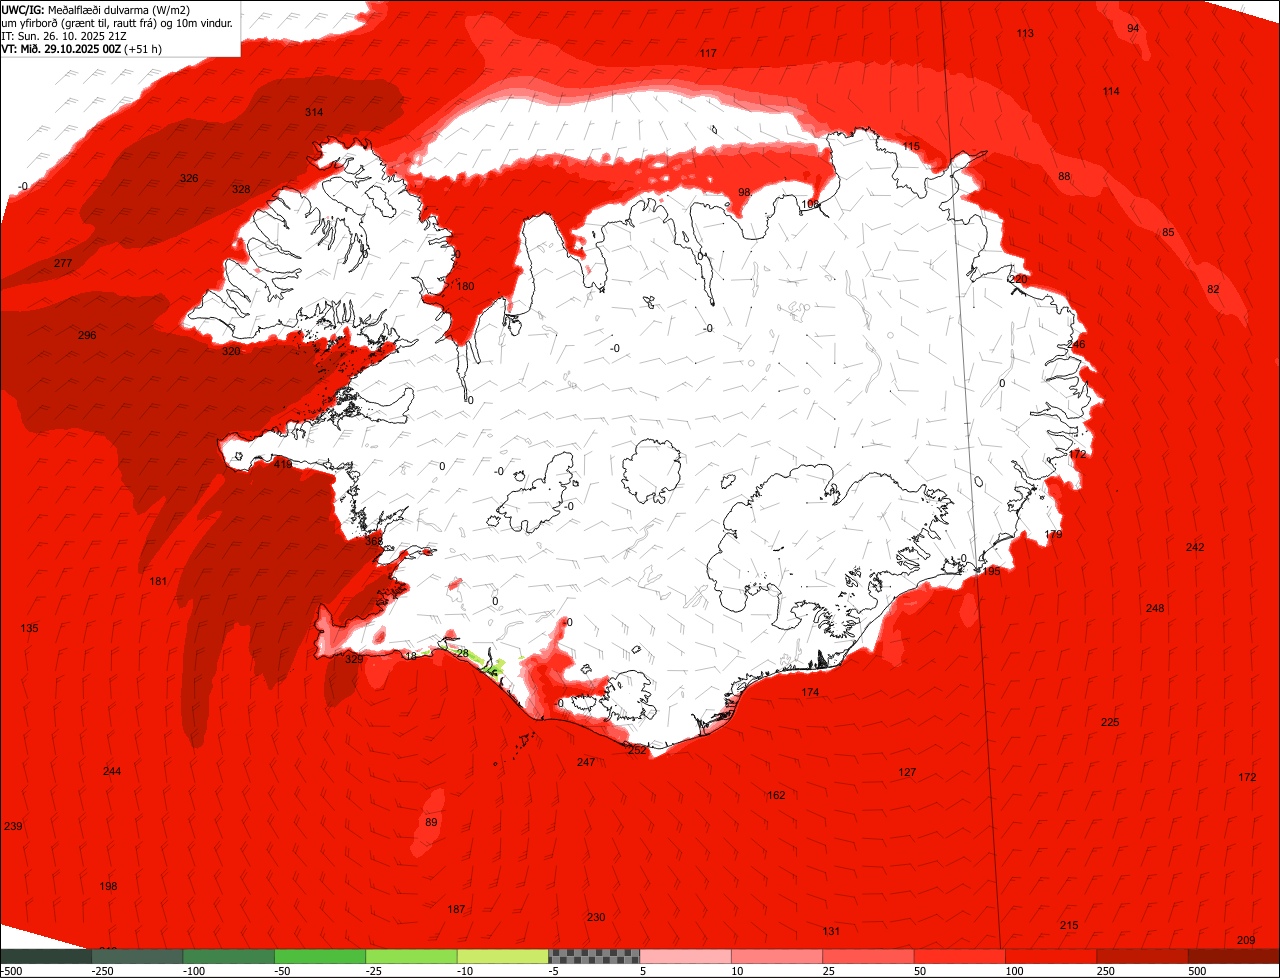Click the flux value 314 on the map

[x=314, y=112]
